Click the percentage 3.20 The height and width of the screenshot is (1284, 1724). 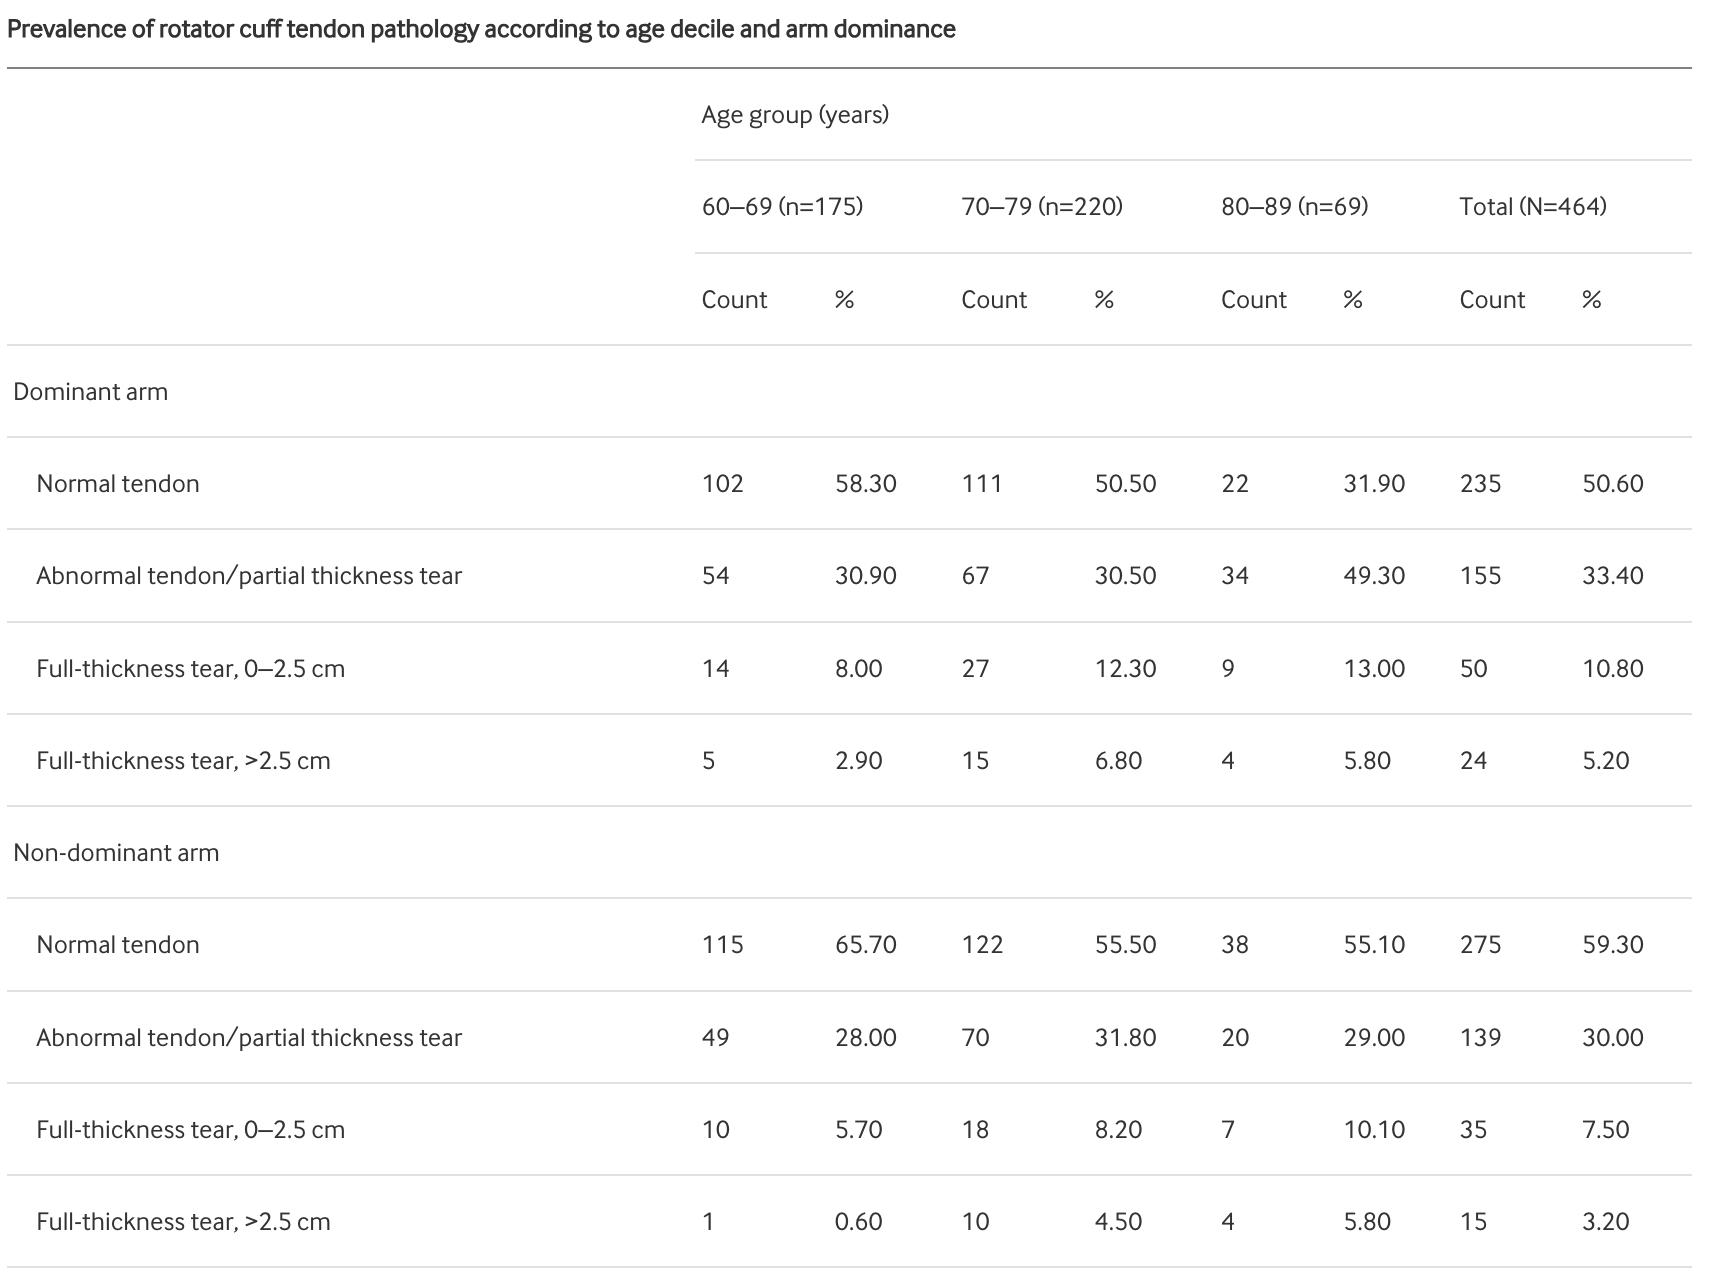pos(1606,1222)
